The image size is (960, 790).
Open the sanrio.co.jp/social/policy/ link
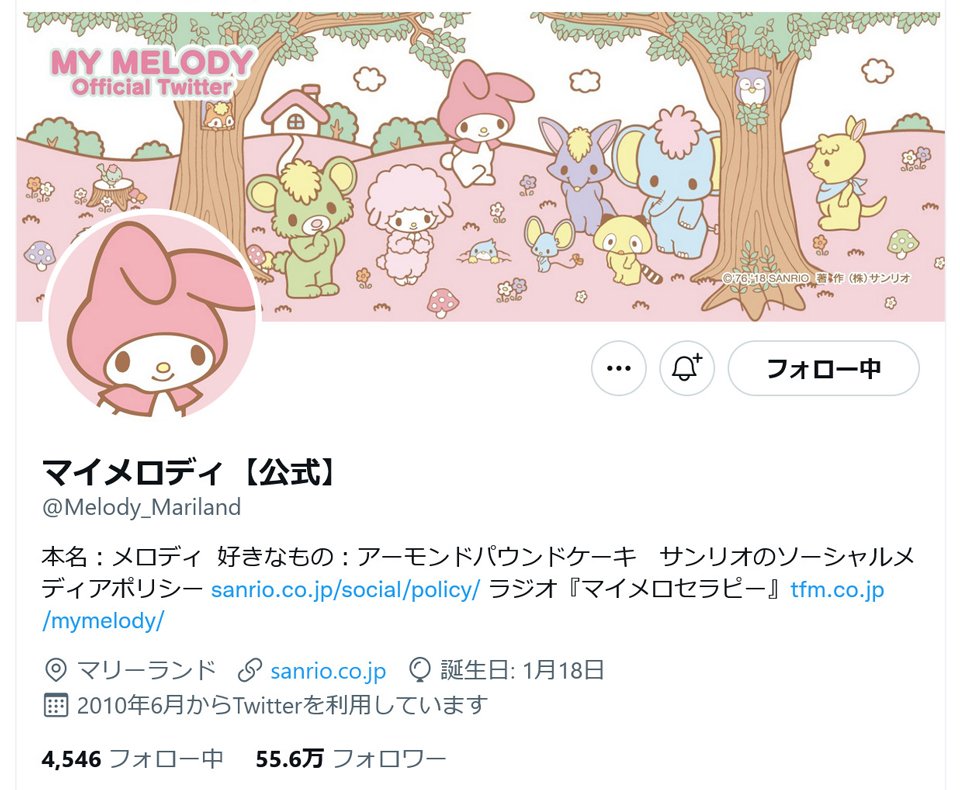click(345, 589)
